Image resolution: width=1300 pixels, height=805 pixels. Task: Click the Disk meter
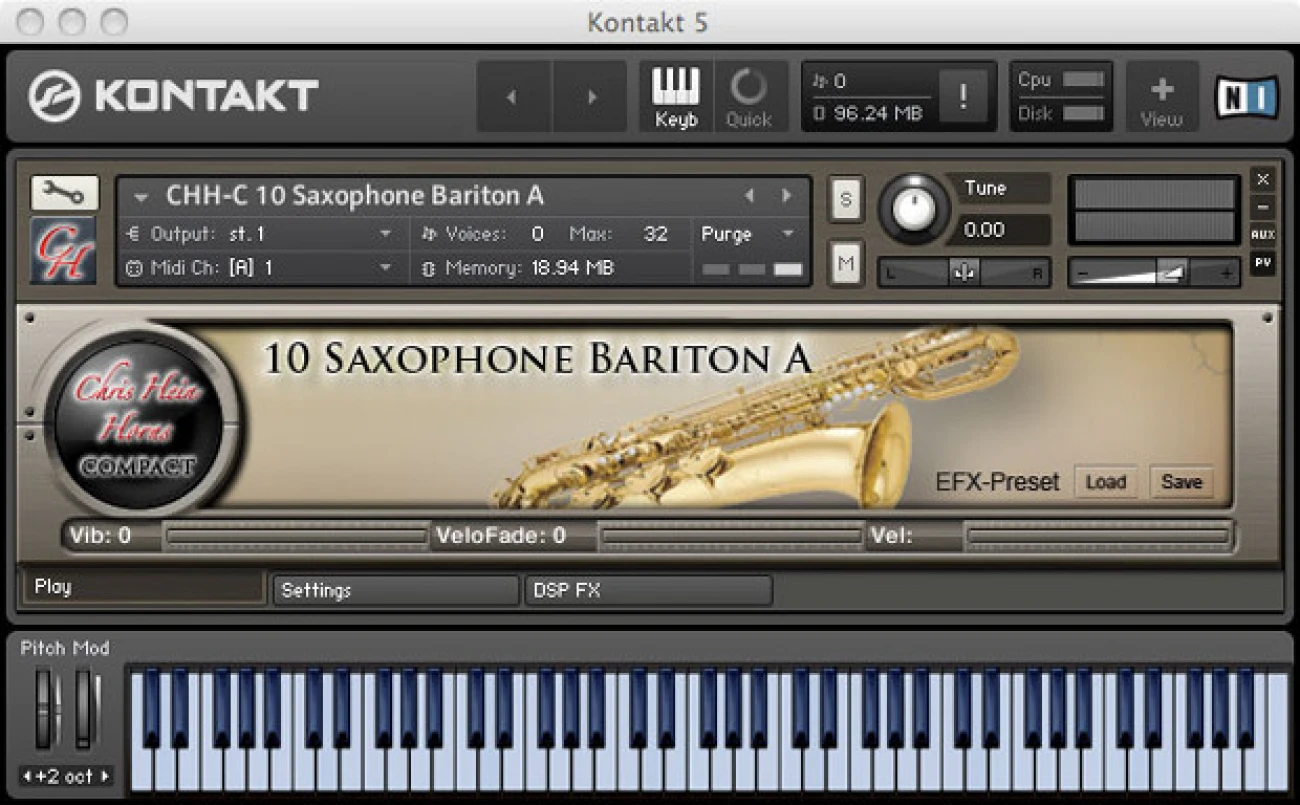(1082, 113)
